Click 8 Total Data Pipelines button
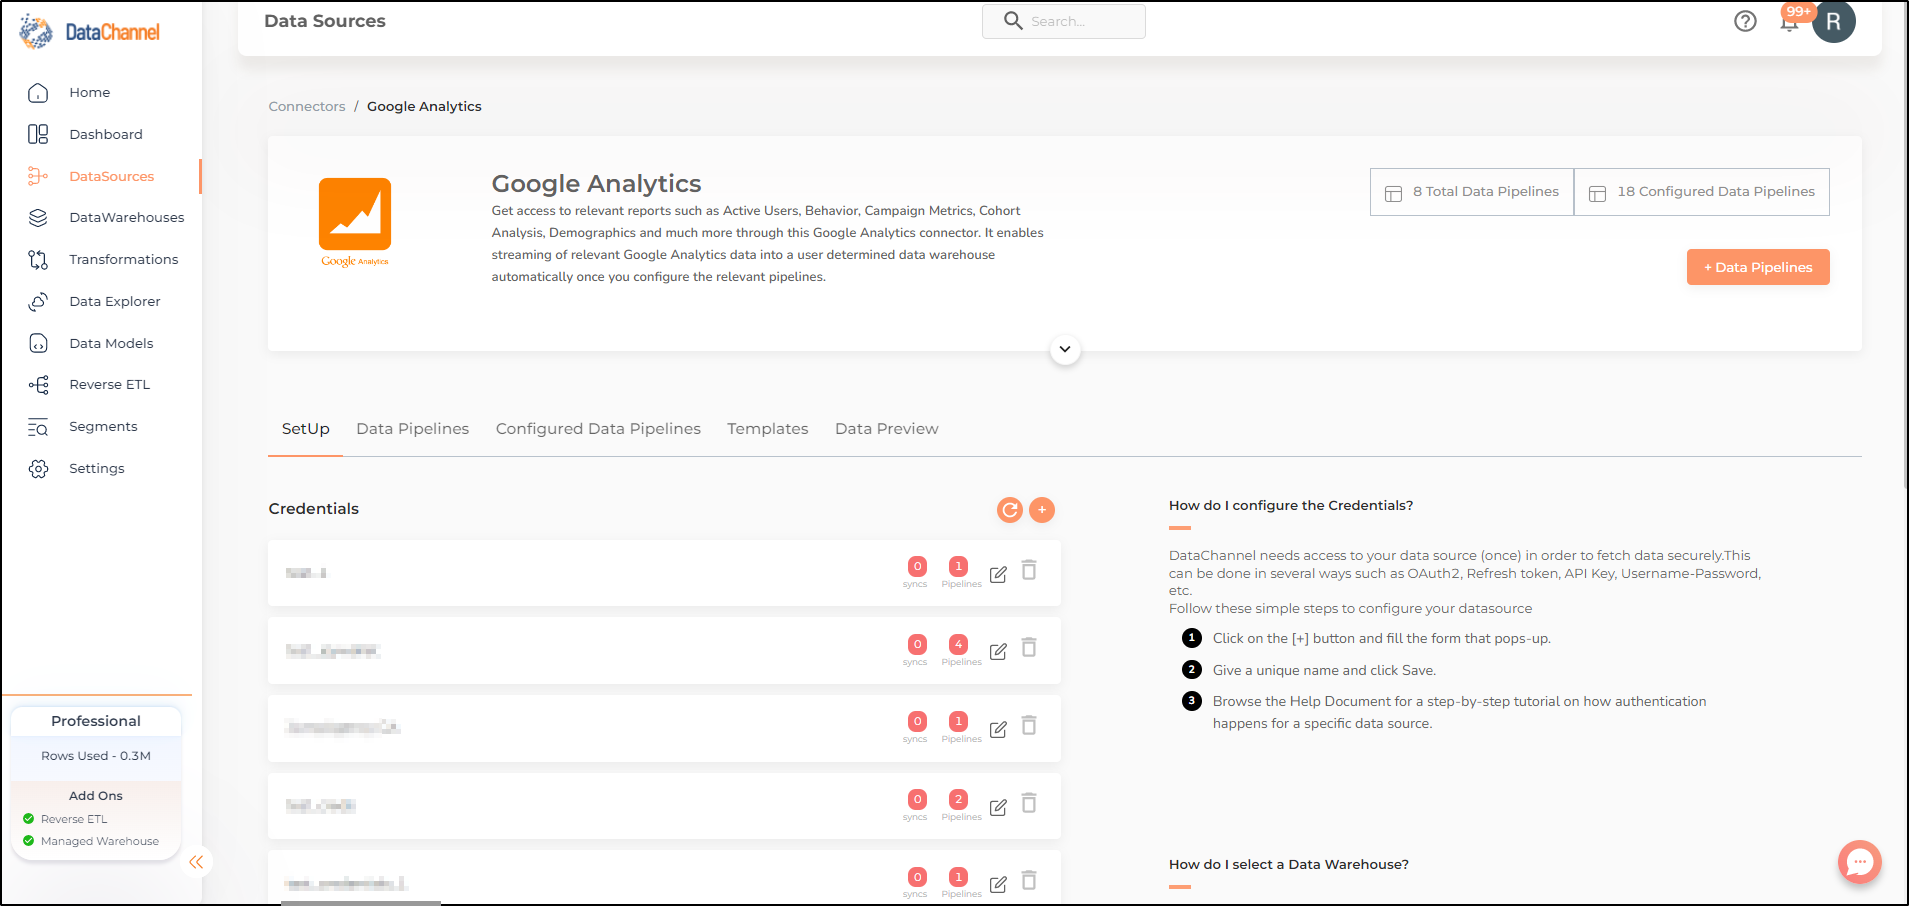This screenshot has height=906, width=1909. [1472, 192]
